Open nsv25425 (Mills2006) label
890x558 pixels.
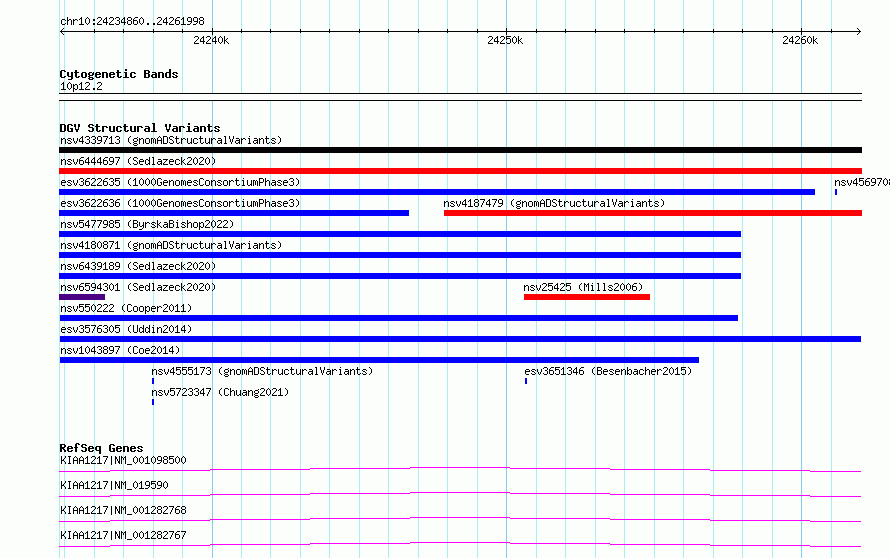point(583,287)
